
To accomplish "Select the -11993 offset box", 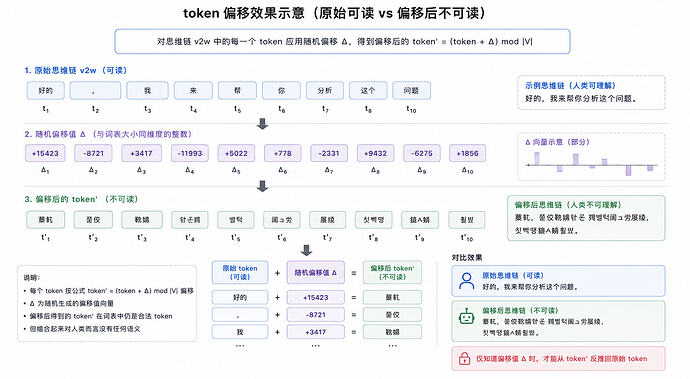I will point(190,153).
